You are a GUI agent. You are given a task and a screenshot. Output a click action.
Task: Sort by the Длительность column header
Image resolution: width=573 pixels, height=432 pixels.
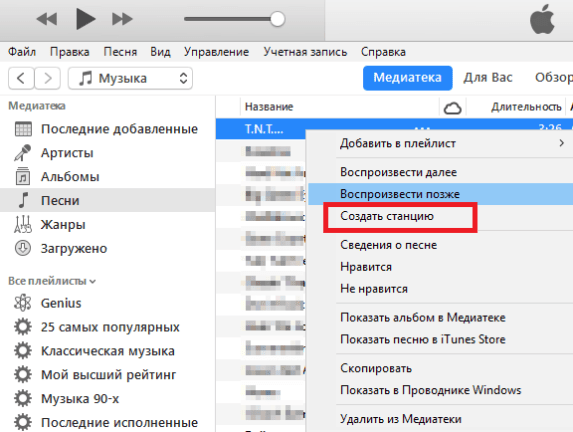pos(526,107)
